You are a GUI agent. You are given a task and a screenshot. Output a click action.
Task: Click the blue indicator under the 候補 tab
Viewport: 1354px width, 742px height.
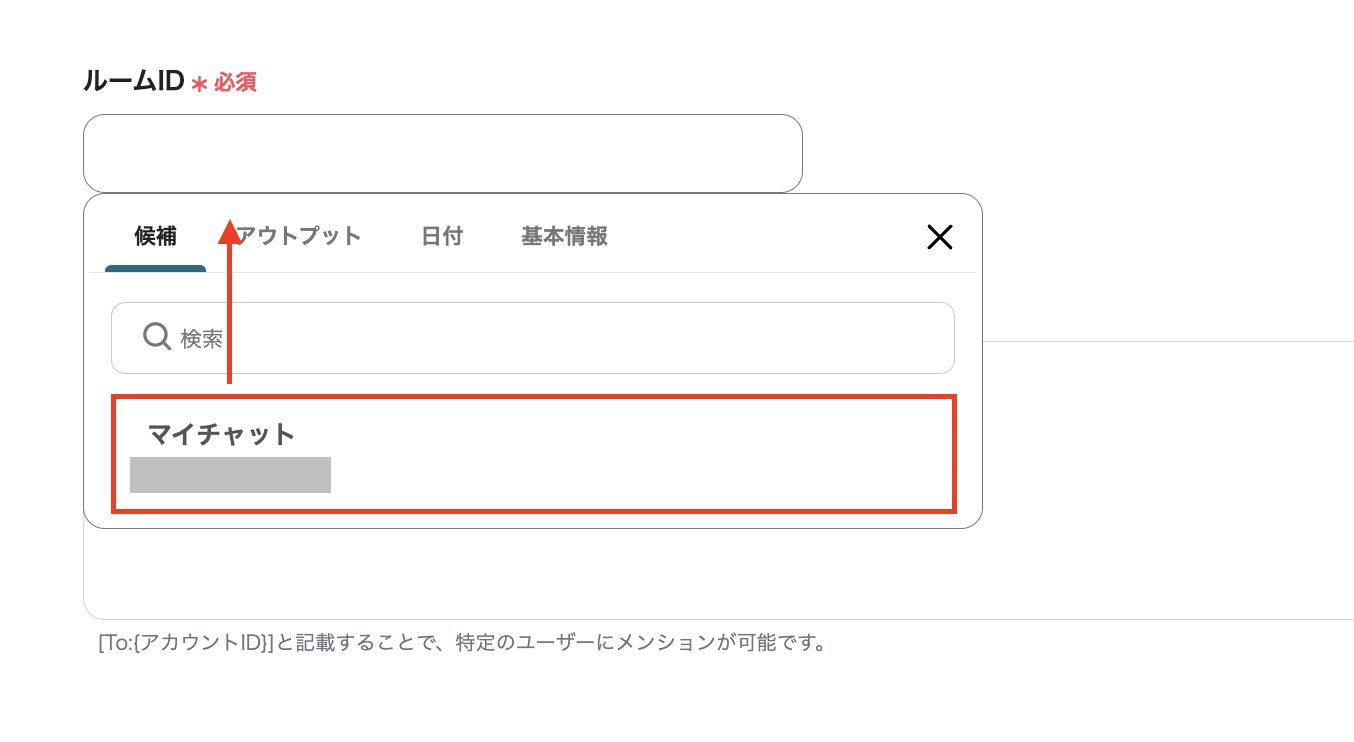coord(155,268)
